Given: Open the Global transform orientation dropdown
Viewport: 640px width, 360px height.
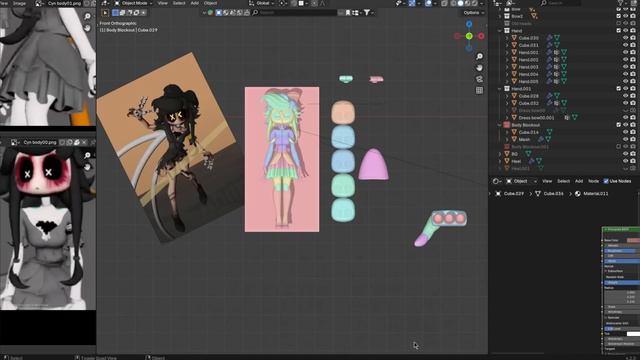Looking at the screenshot, I should pyautogui.click(x=262, y=3).
